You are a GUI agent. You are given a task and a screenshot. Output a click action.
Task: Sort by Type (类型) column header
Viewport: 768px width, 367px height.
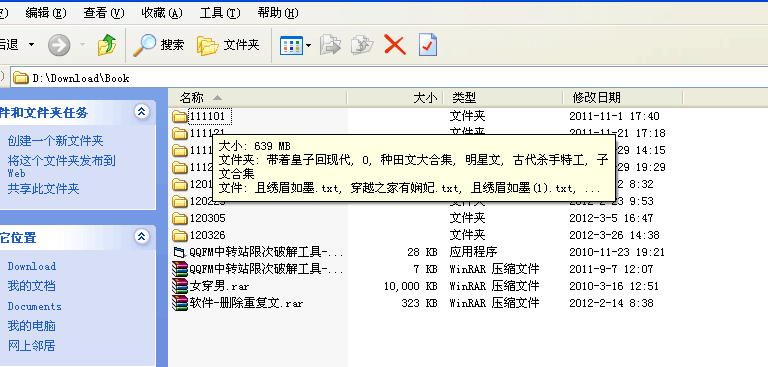point(503,98)
